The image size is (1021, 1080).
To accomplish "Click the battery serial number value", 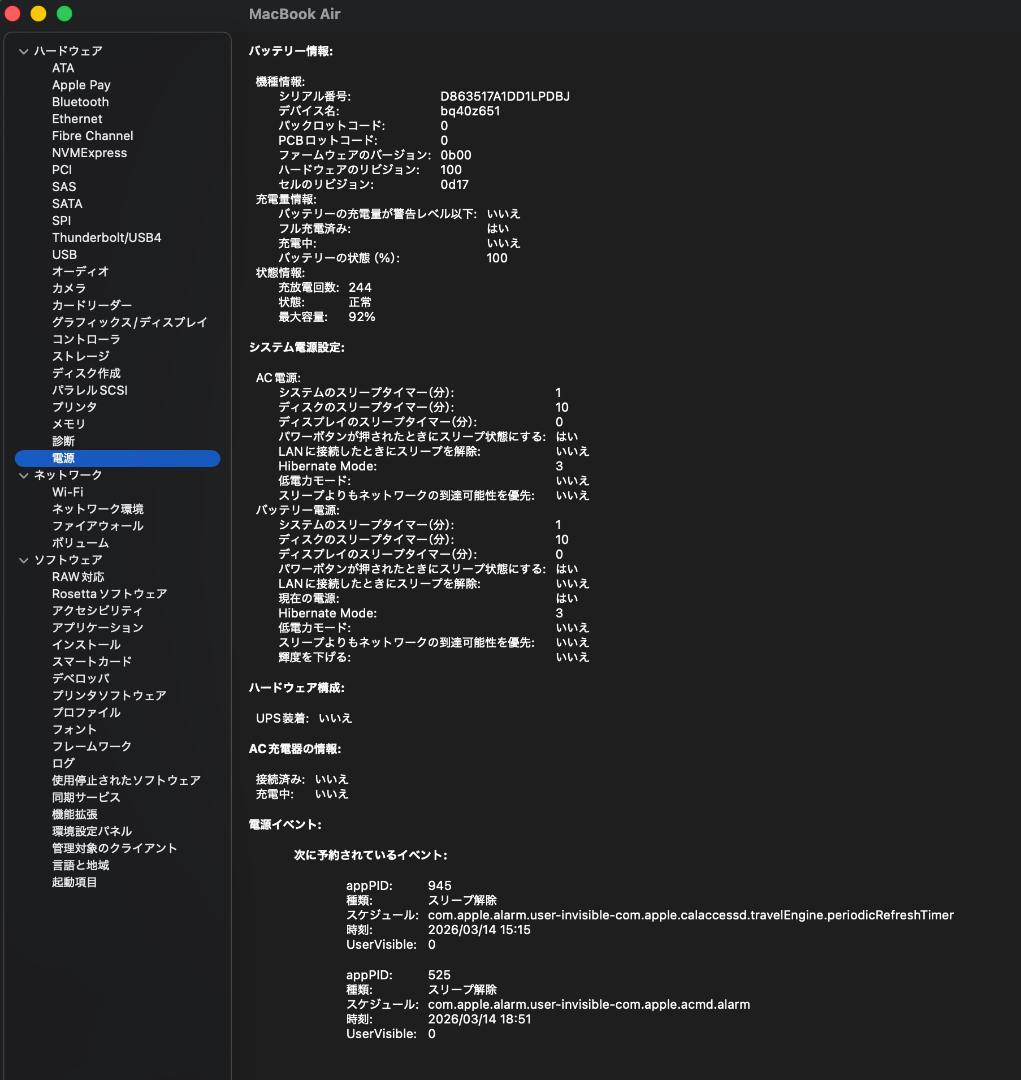I will pyautogui.click(x=504, y=96).
